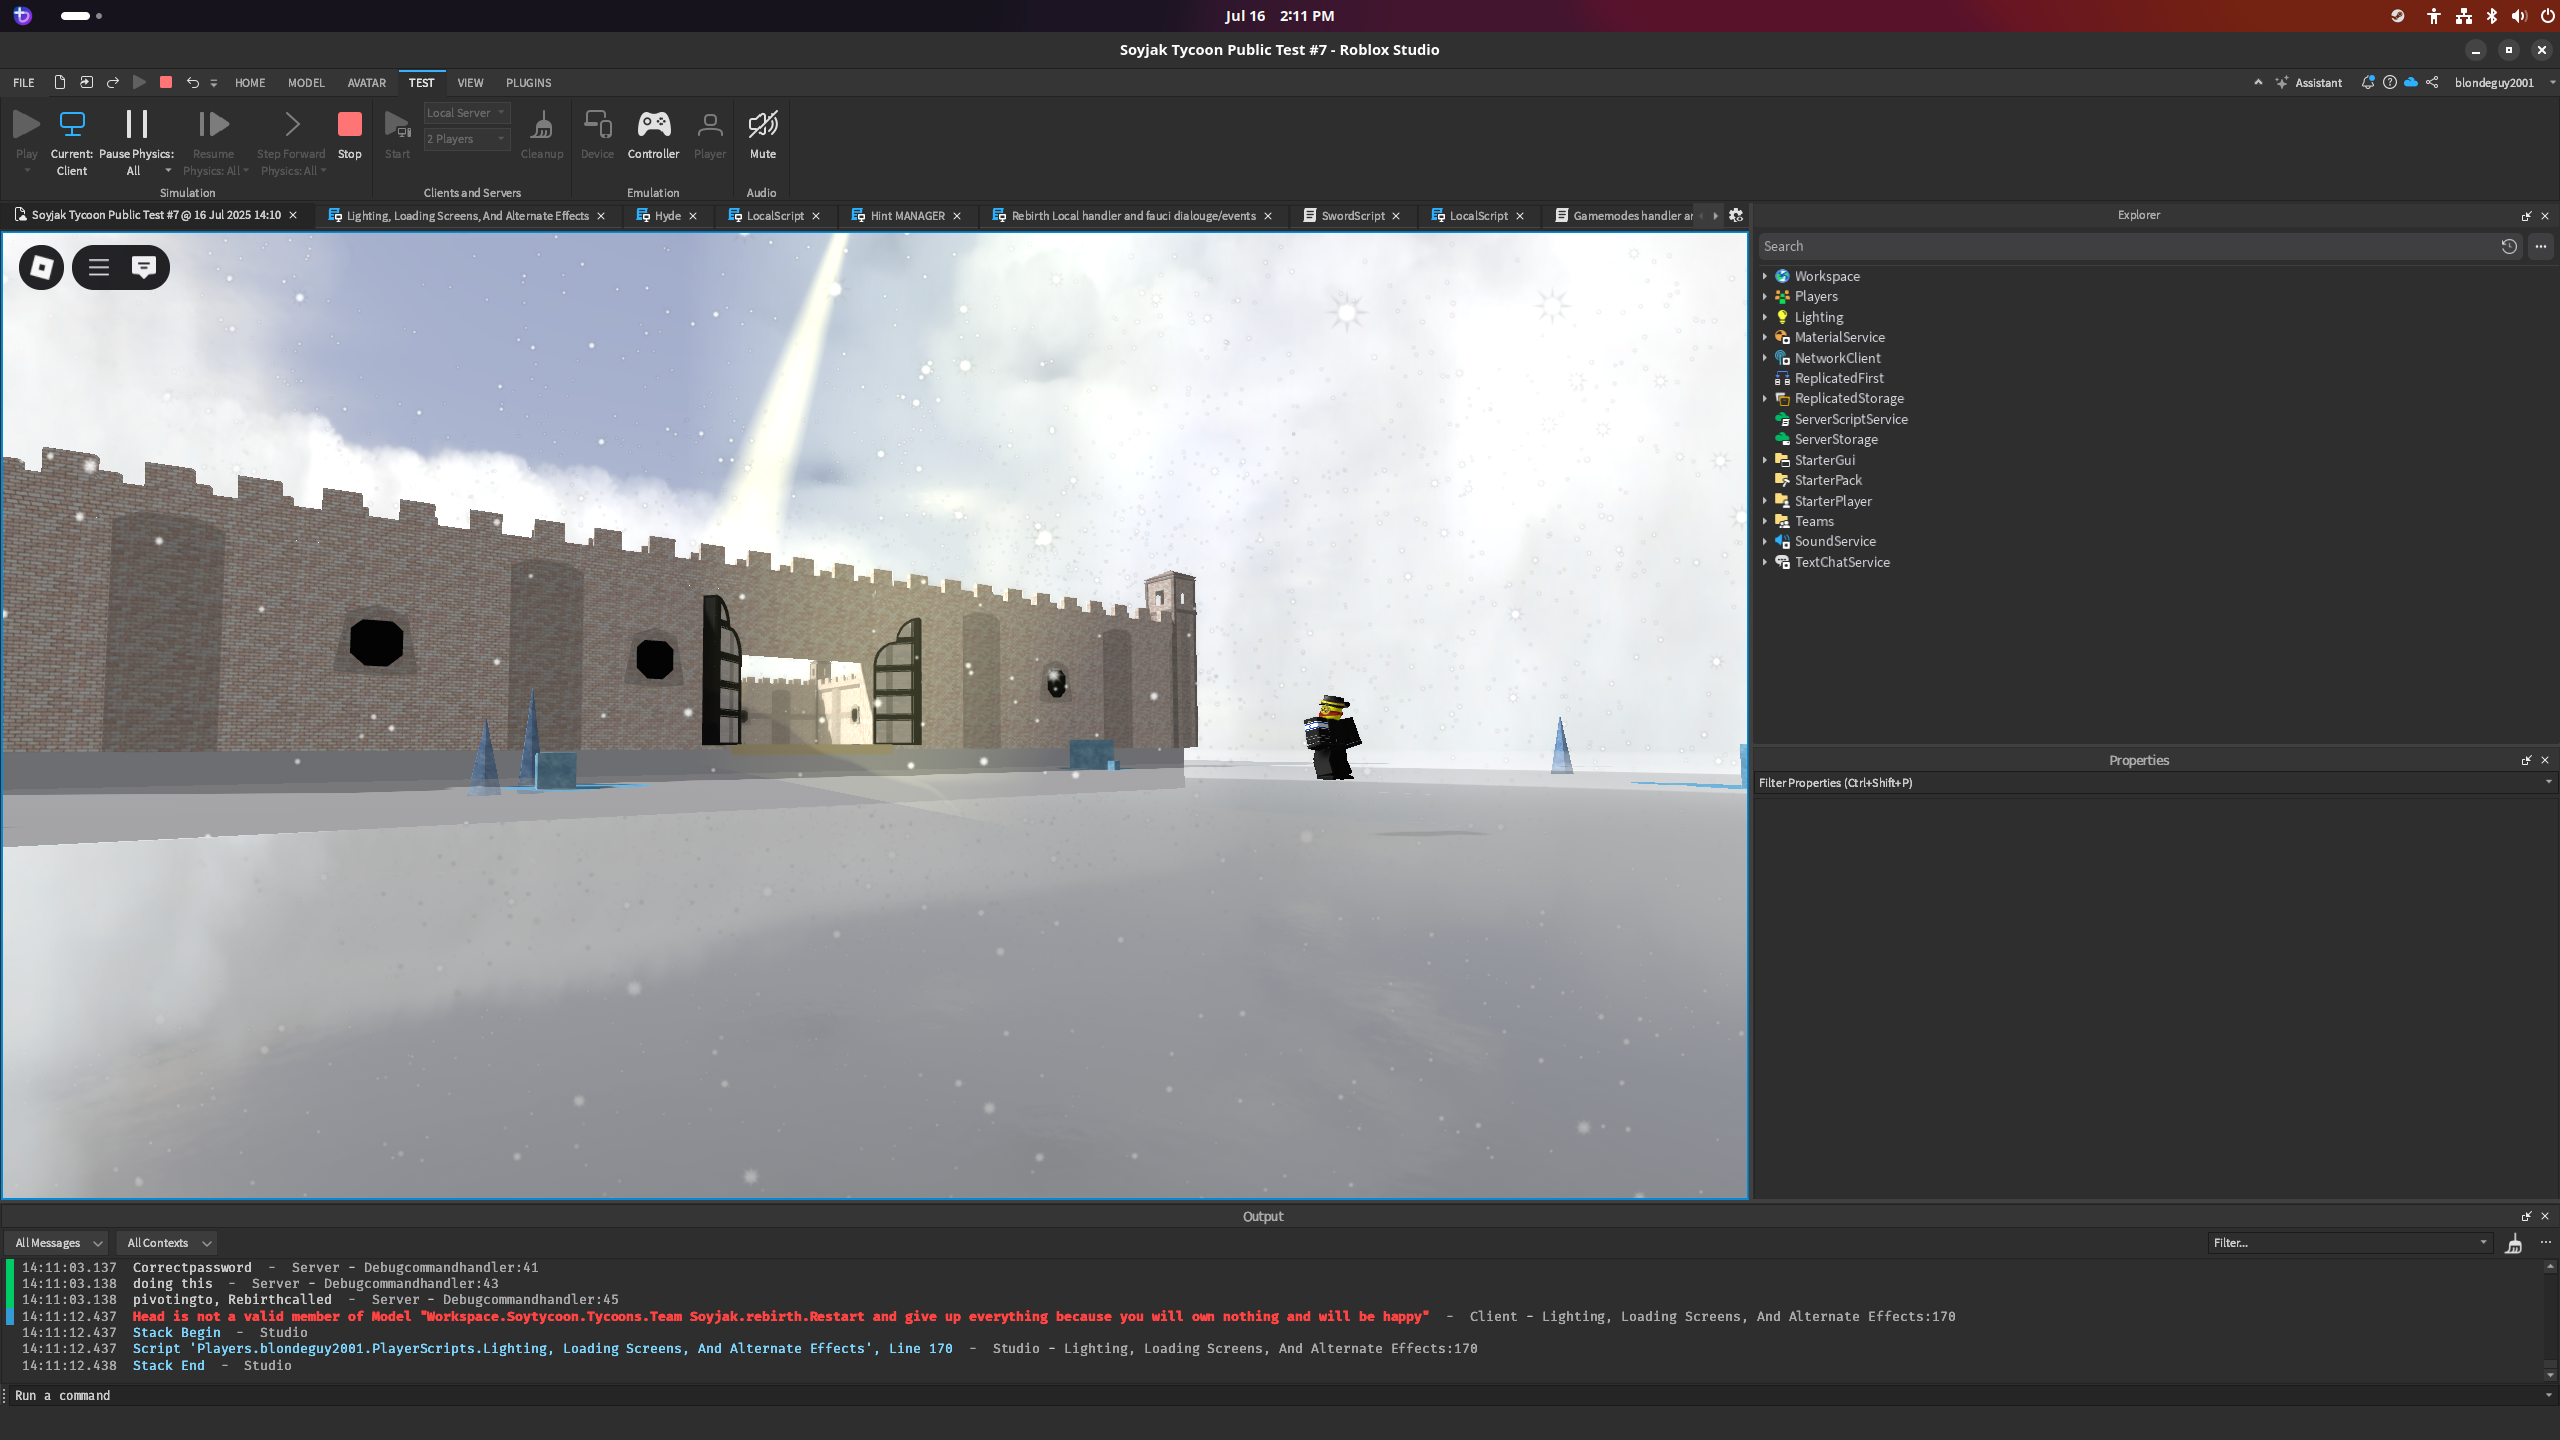Open the help question-mark icon
Viewport: 2560px width, 1440px height.
(2389, 83)
